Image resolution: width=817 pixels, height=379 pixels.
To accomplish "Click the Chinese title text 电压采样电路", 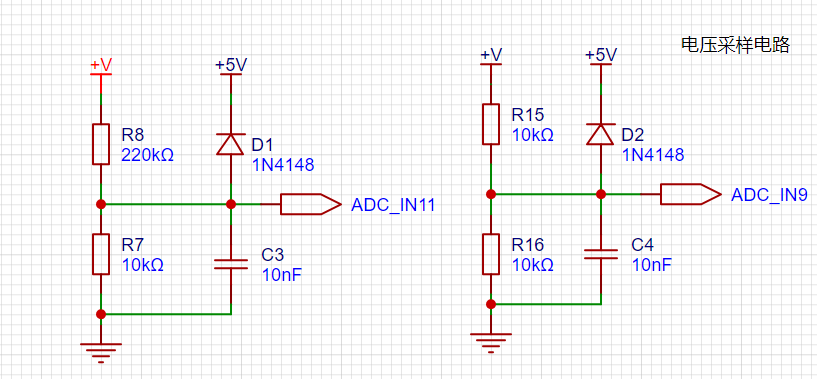I will tap(736, 45).
